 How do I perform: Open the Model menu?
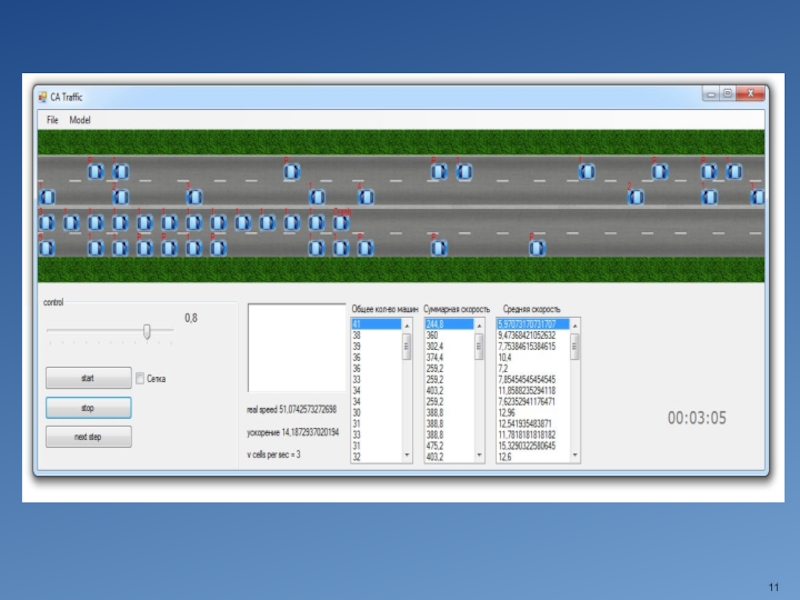(80, 120)
